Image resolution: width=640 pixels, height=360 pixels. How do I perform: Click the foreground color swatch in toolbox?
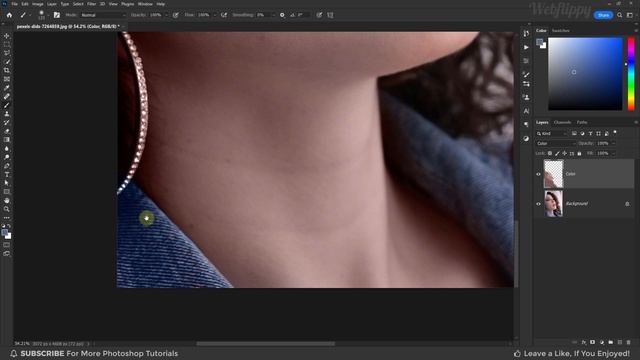coord(4,233)
